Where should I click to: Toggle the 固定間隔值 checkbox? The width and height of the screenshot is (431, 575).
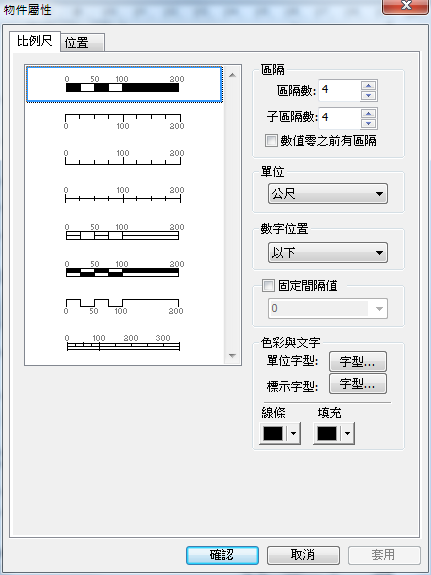[268, 285]
